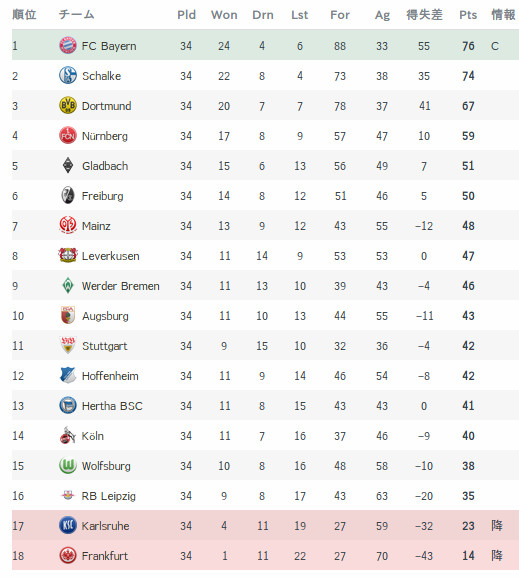Sort table by Pts column header

[468, 15]
